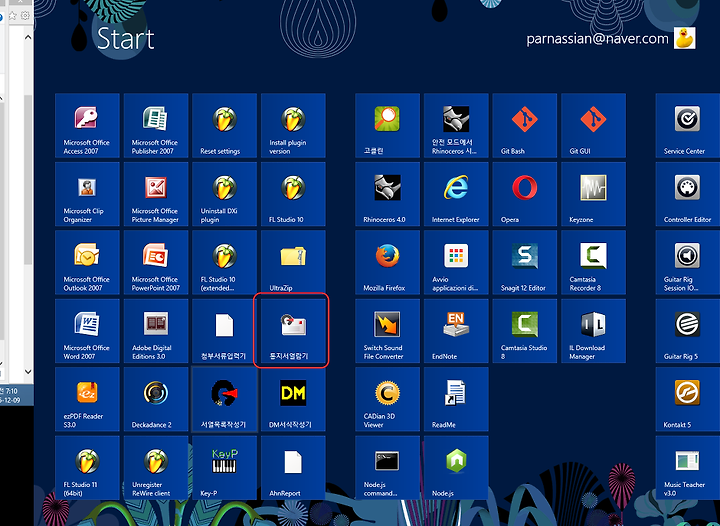720x526 pixels.
Task: Click the gear settings icon in left window
Action: pos(25,16)
